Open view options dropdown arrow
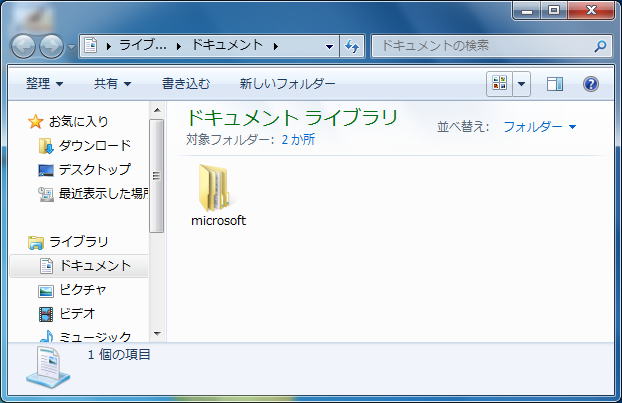This screenshot has height=403, width=622. click(x=521, y=84)
